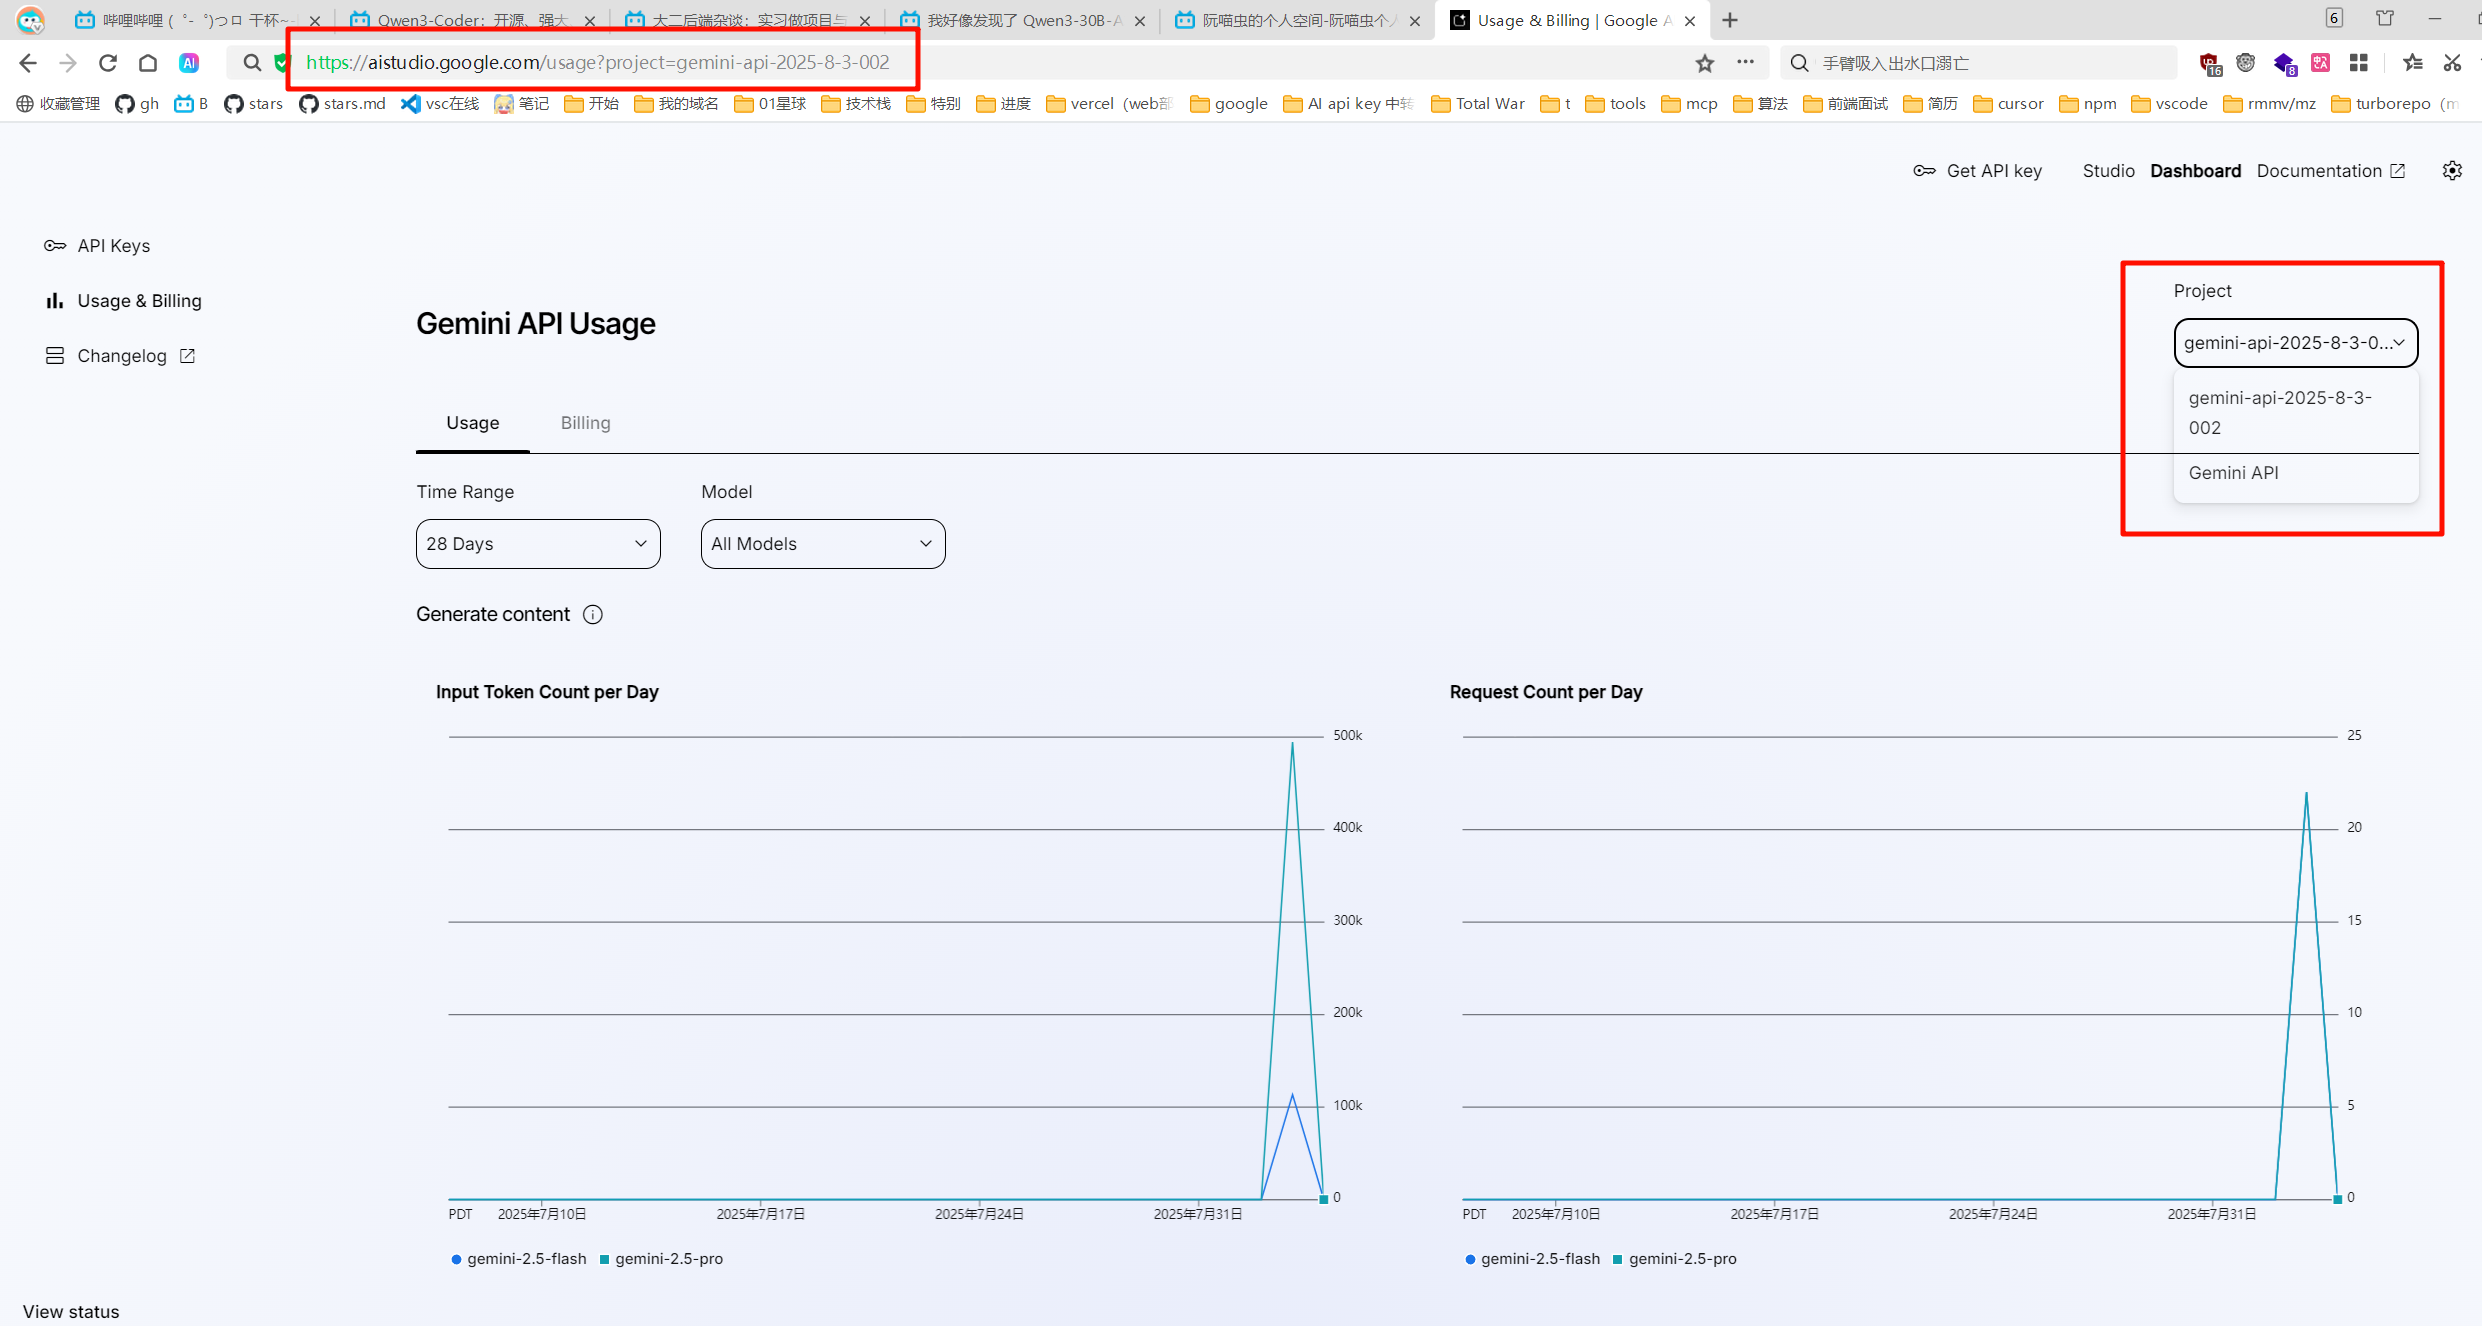
Task: Close the Qwen3-Coder browser tab
Action: (x=590, y=21)
